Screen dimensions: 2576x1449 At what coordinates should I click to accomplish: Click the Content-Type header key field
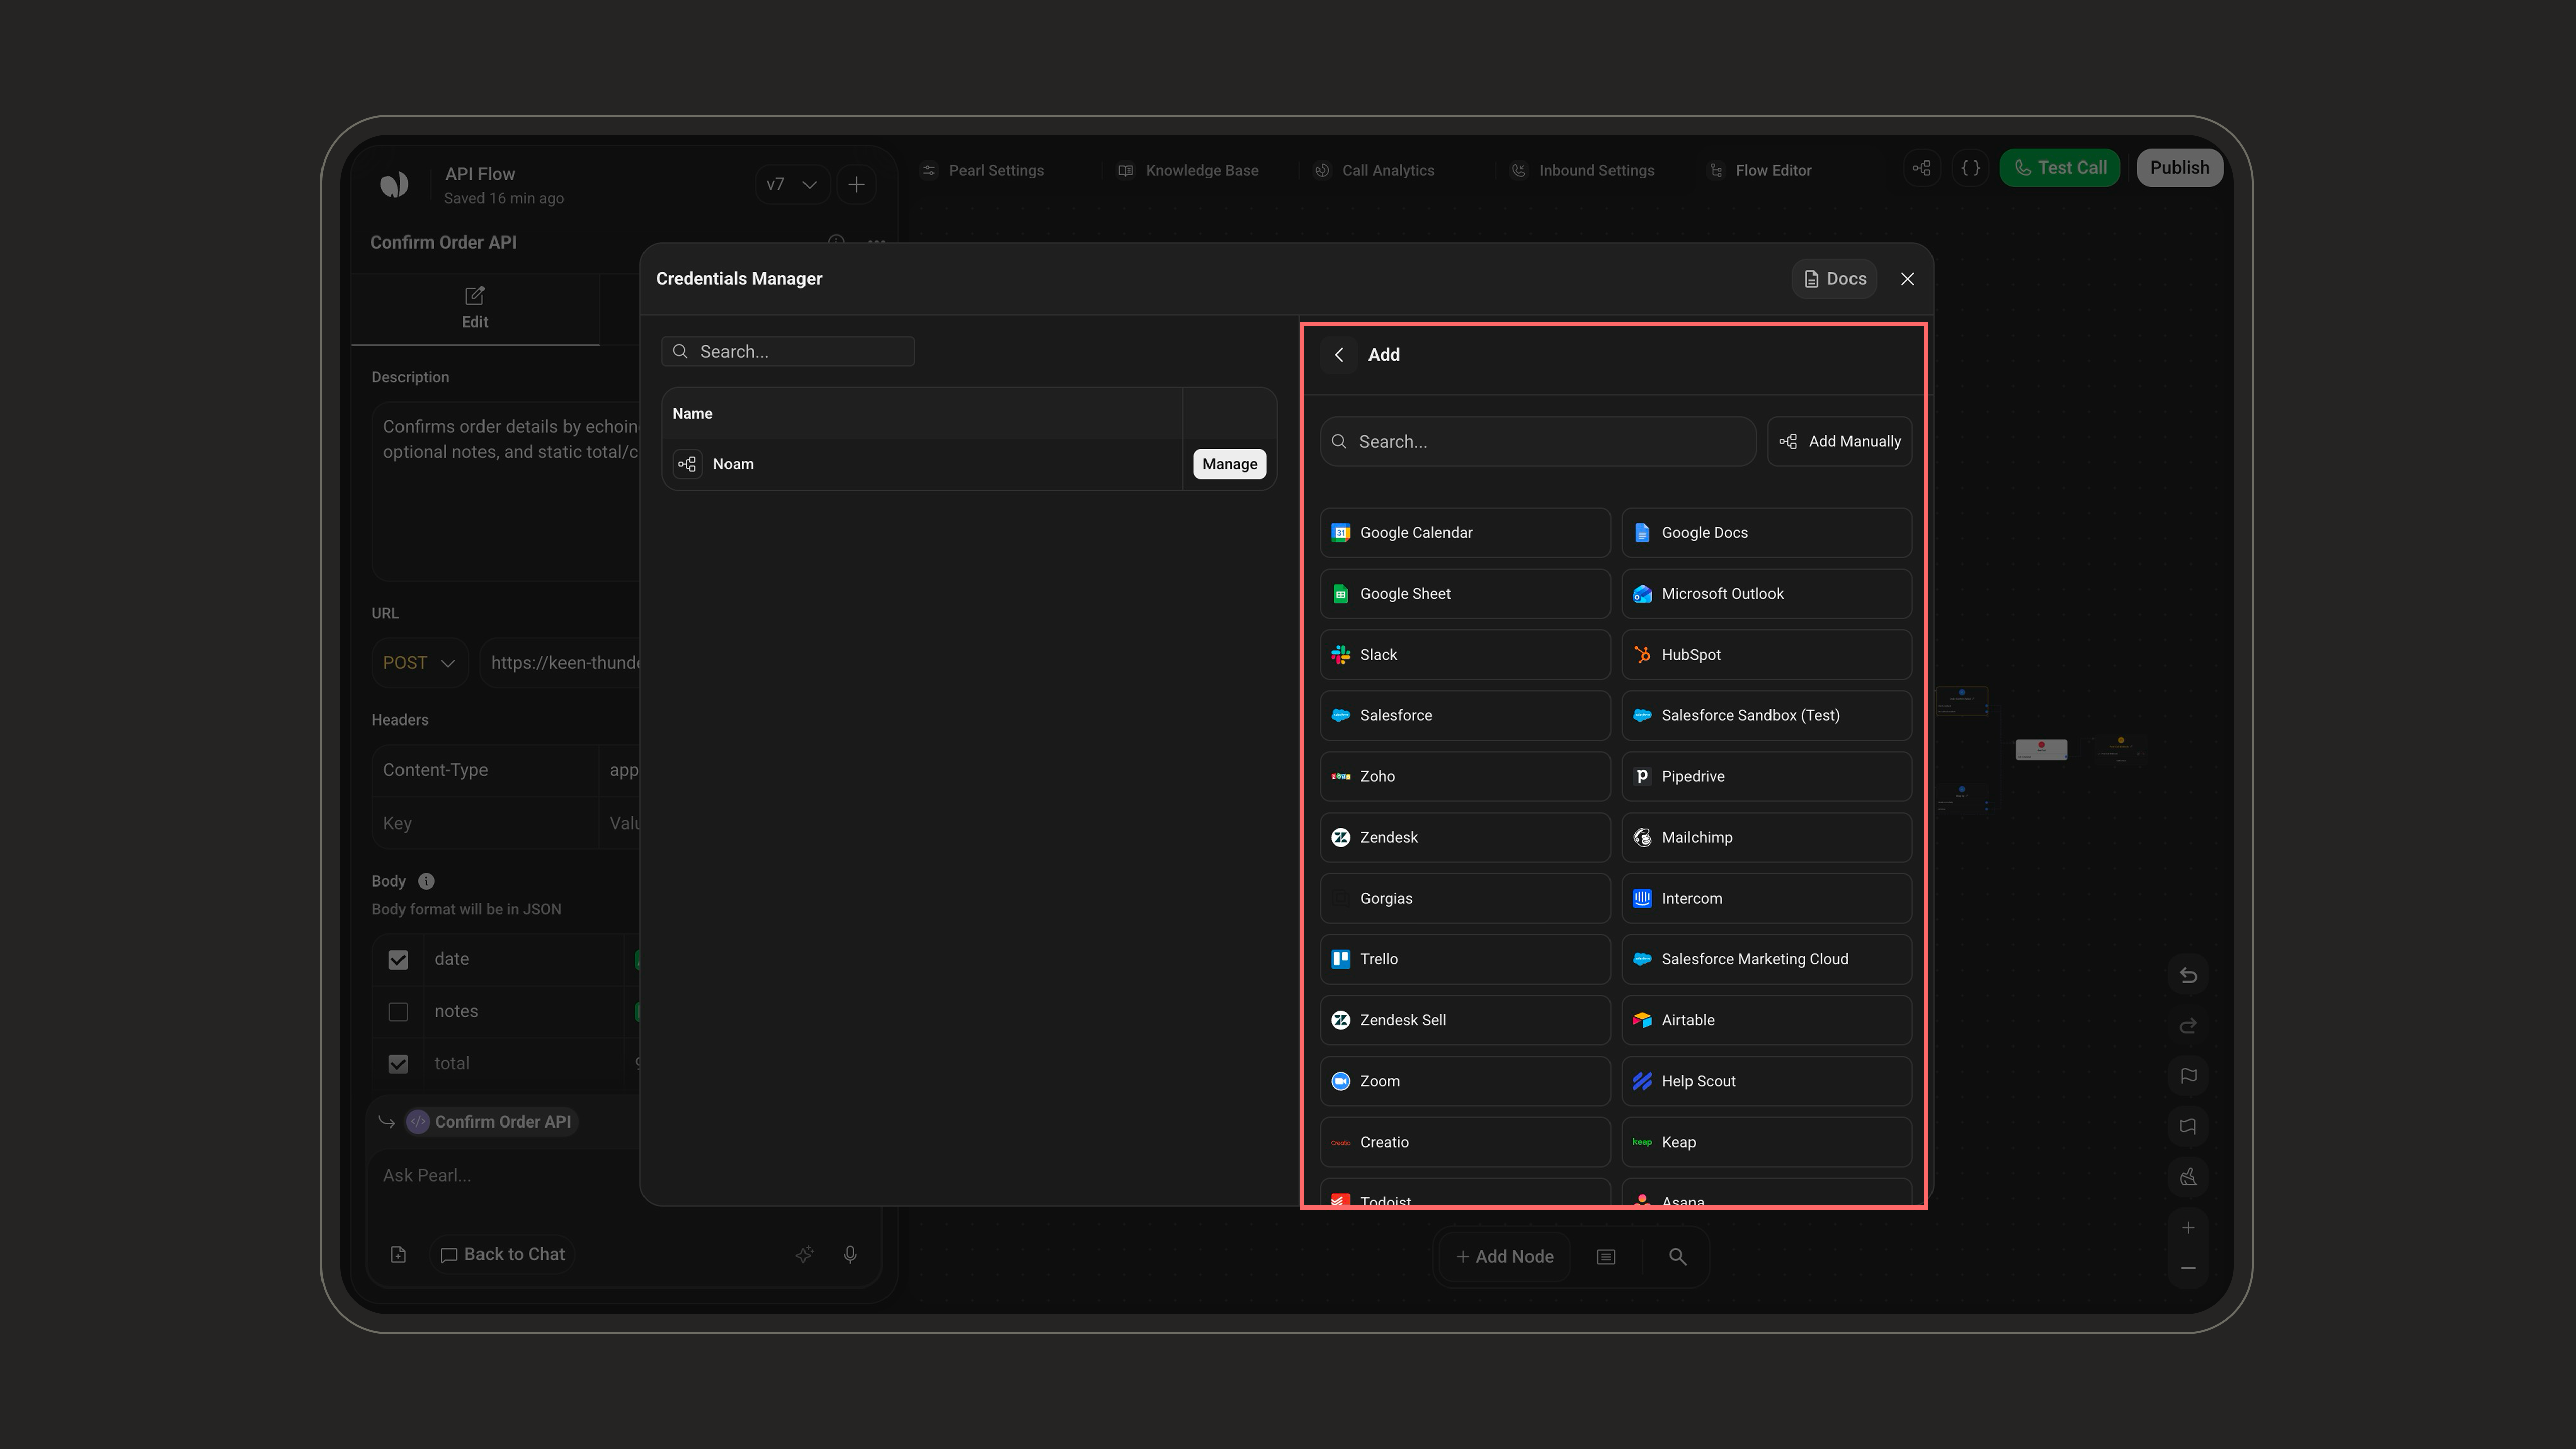[485, 771]
